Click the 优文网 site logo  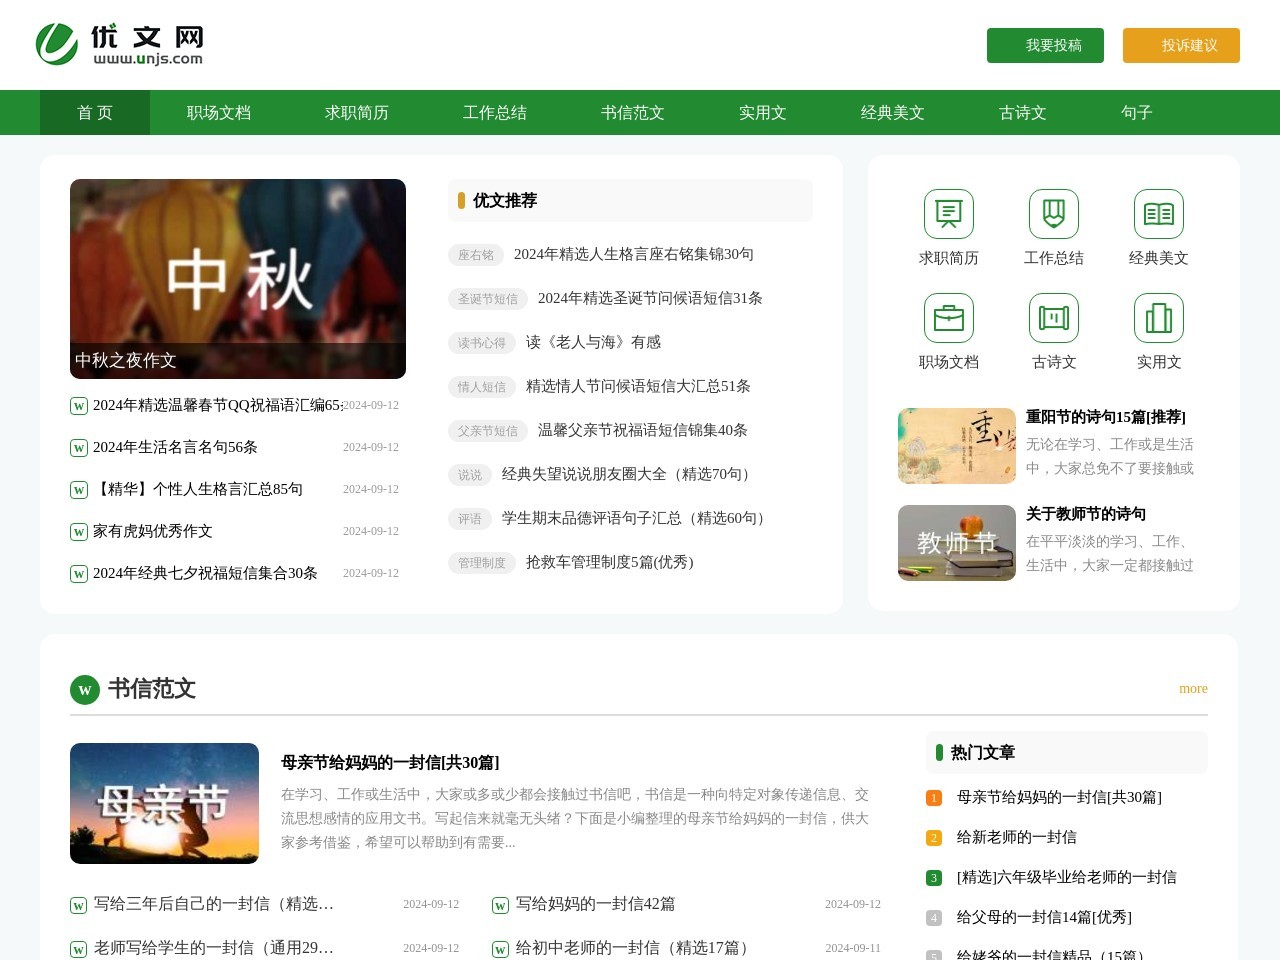click(x=119, y=44)
